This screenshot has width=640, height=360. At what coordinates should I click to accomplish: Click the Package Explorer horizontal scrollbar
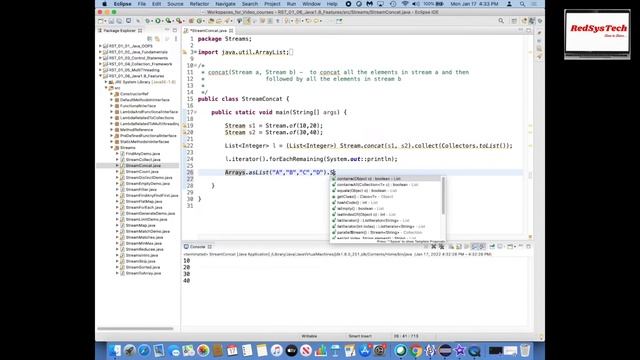[135, 329]
